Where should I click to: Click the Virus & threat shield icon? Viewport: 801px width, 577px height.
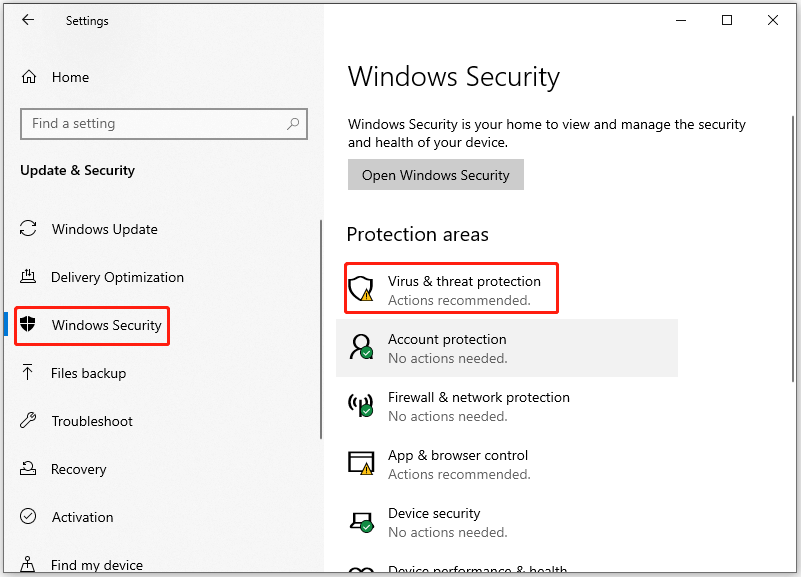click(x=360, y=290)
